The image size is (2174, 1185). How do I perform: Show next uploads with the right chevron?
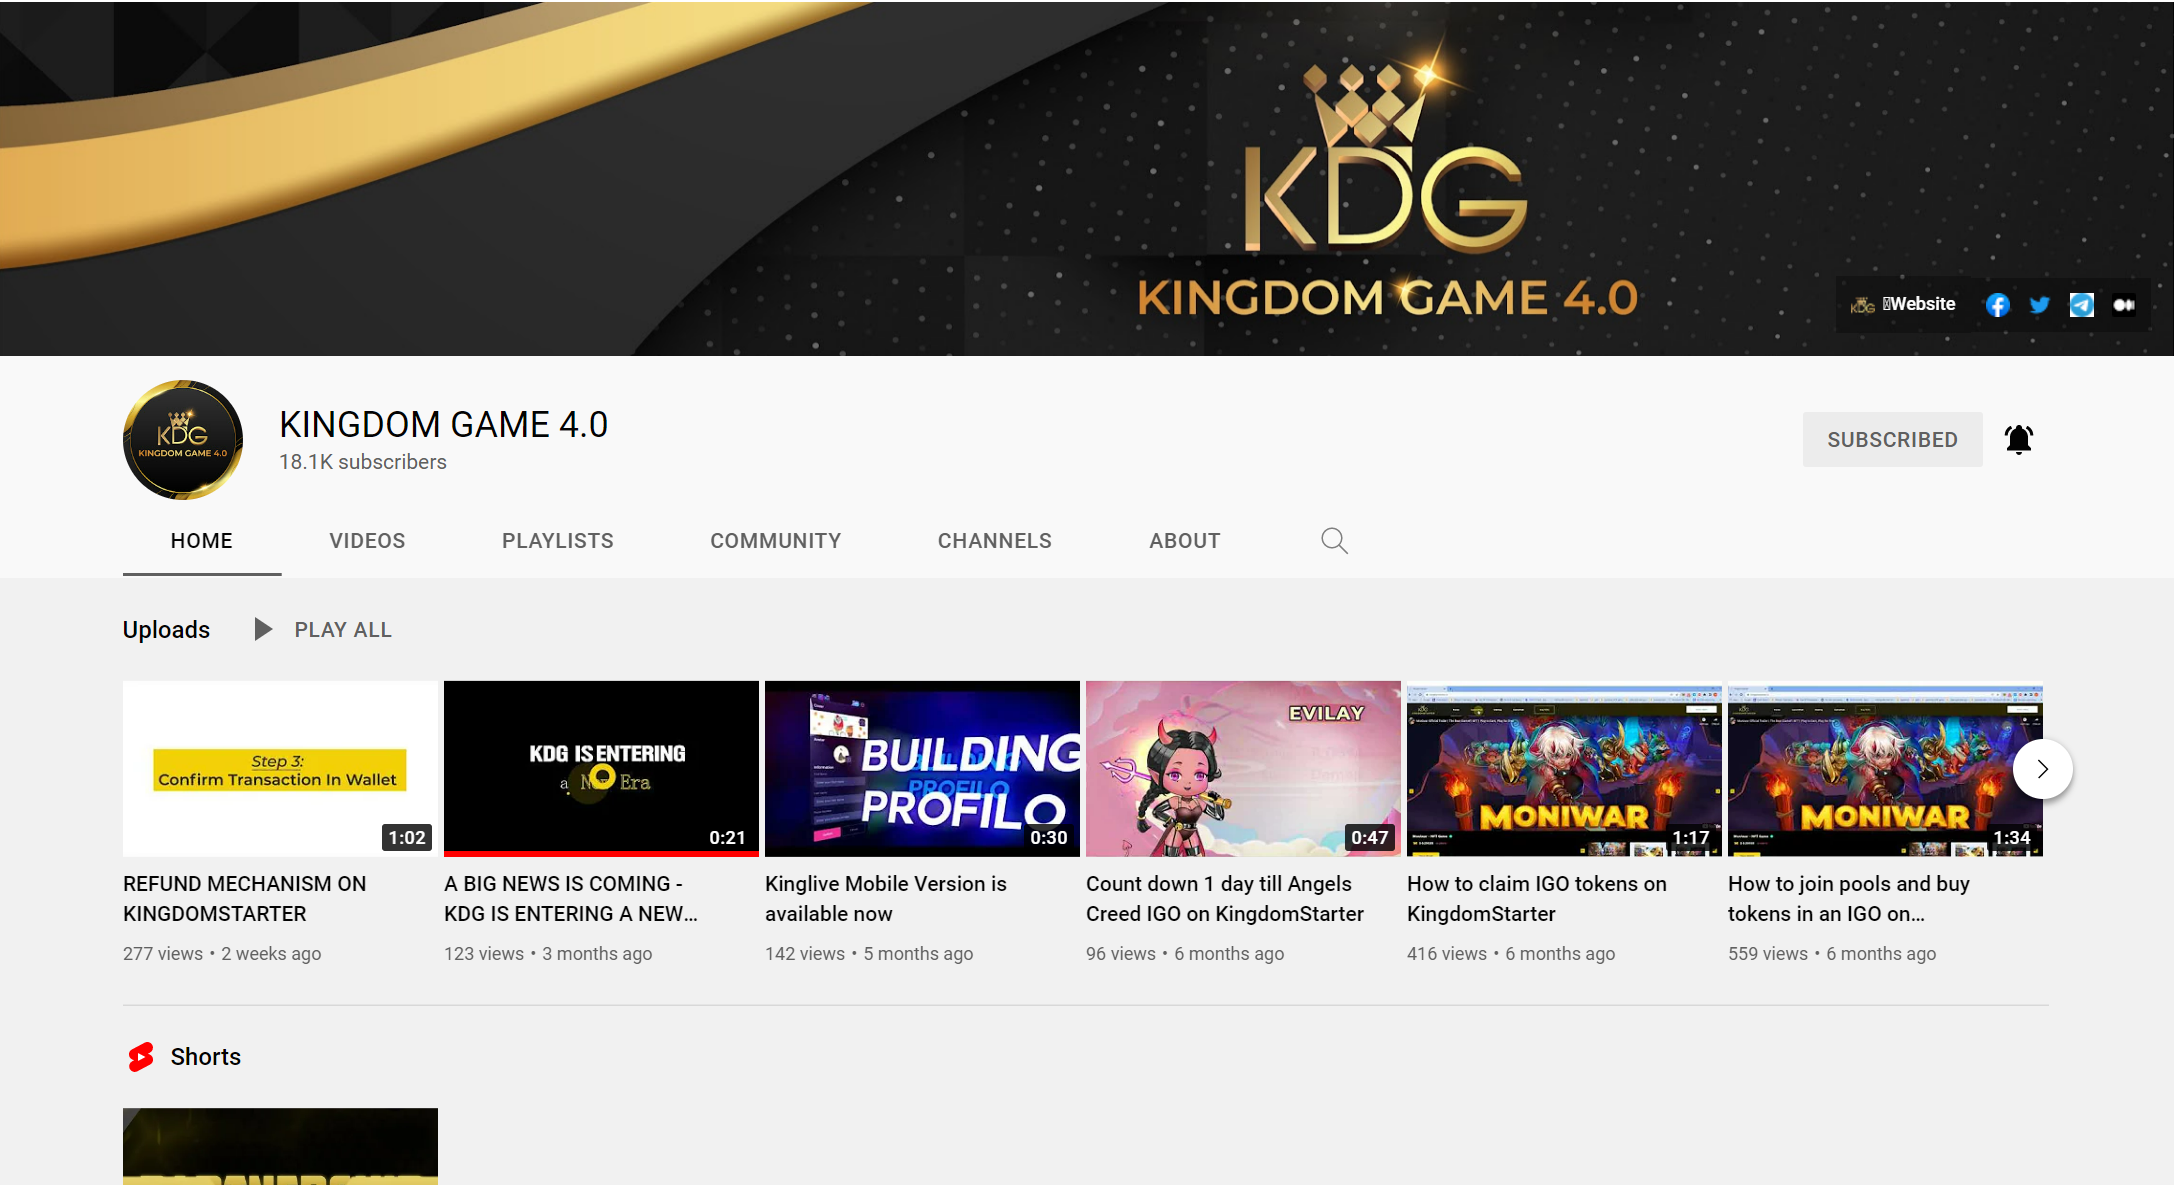(2042, 769)
